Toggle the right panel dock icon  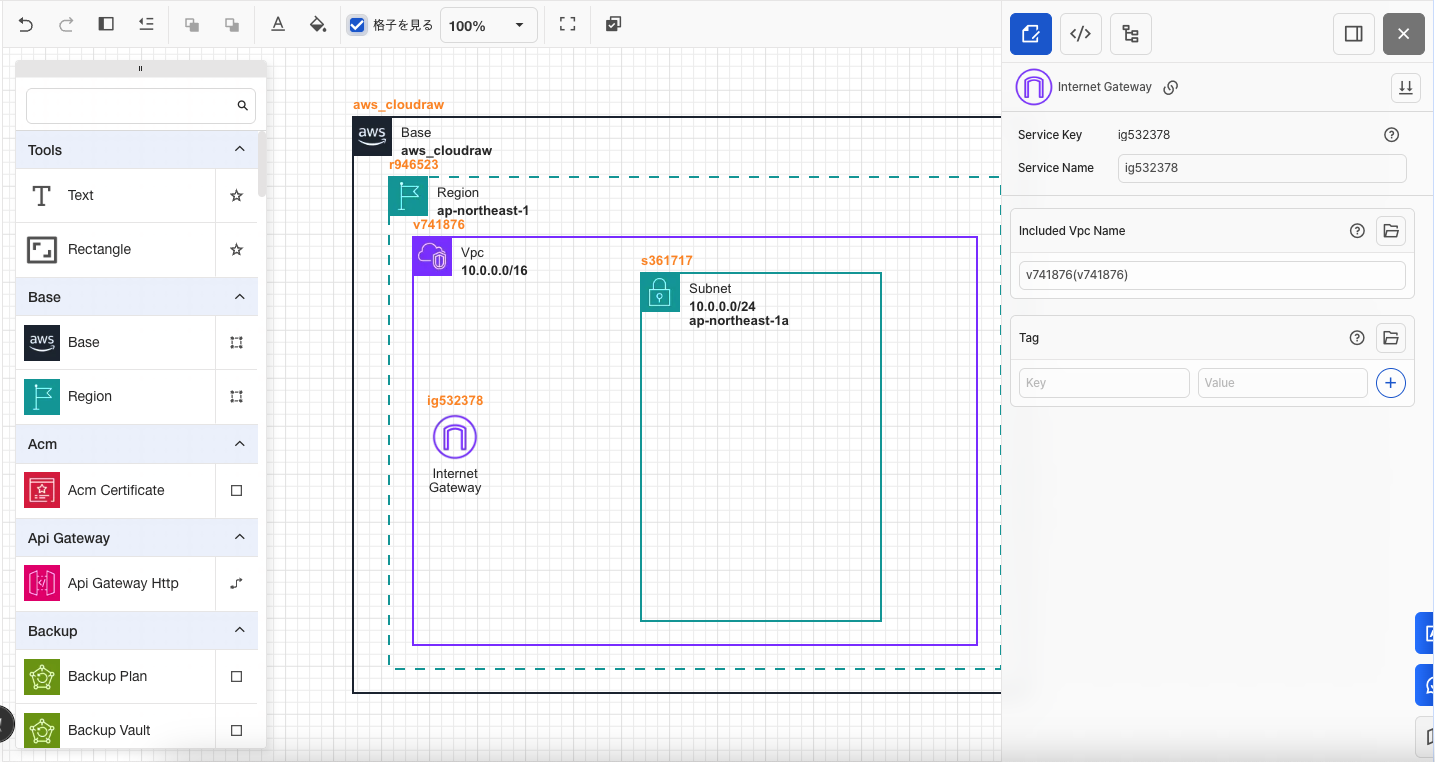1354,34
